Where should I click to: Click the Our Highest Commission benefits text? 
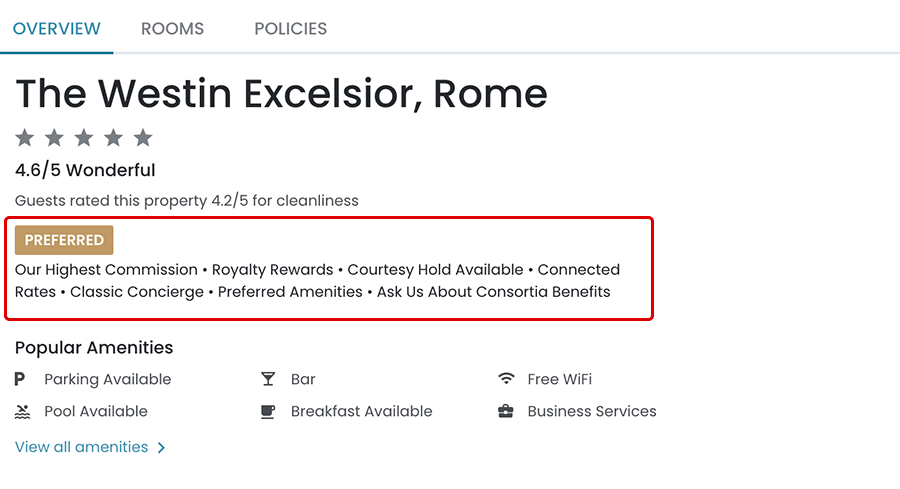click(x=106, y=270)
